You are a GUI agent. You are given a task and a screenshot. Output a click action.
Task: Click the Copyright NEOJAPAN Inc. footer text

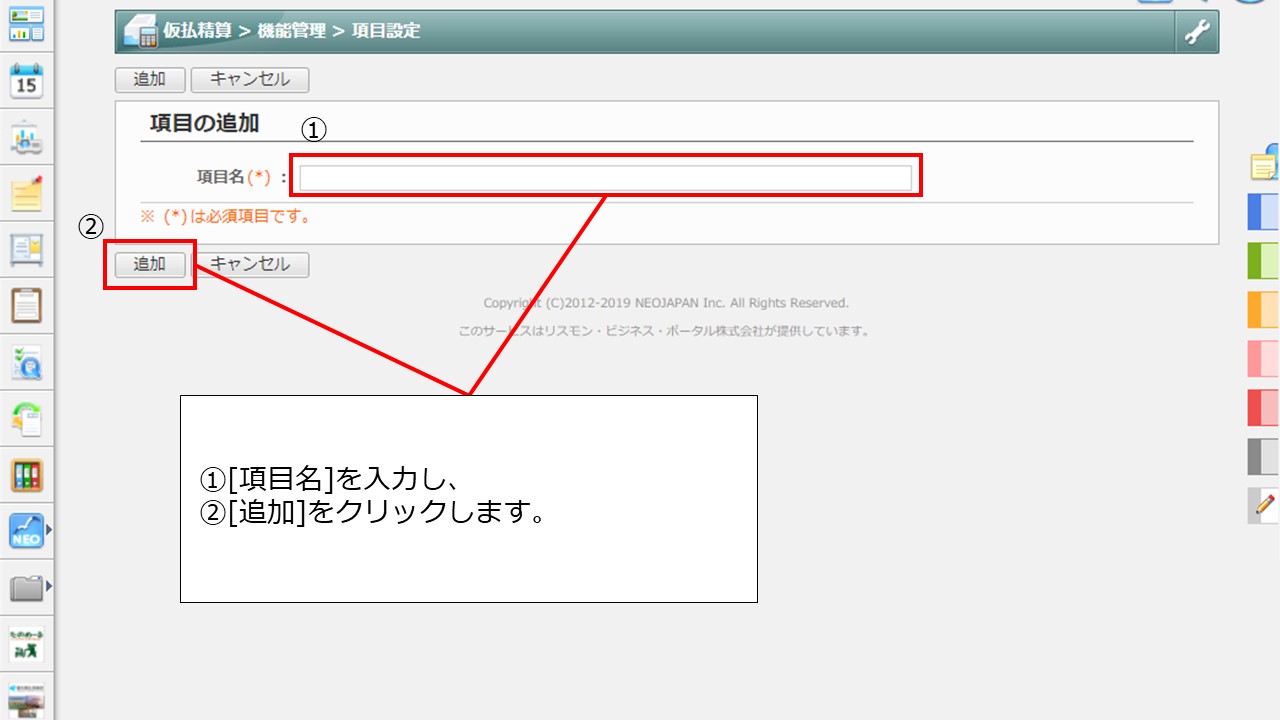(x=666, y=303)
